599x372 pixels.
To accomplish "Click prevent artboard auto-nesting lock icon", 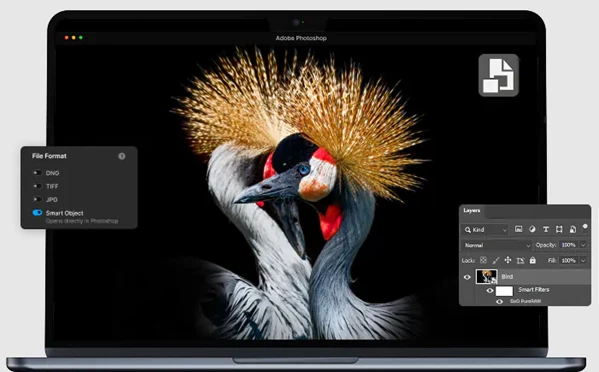I will (520, 260).
